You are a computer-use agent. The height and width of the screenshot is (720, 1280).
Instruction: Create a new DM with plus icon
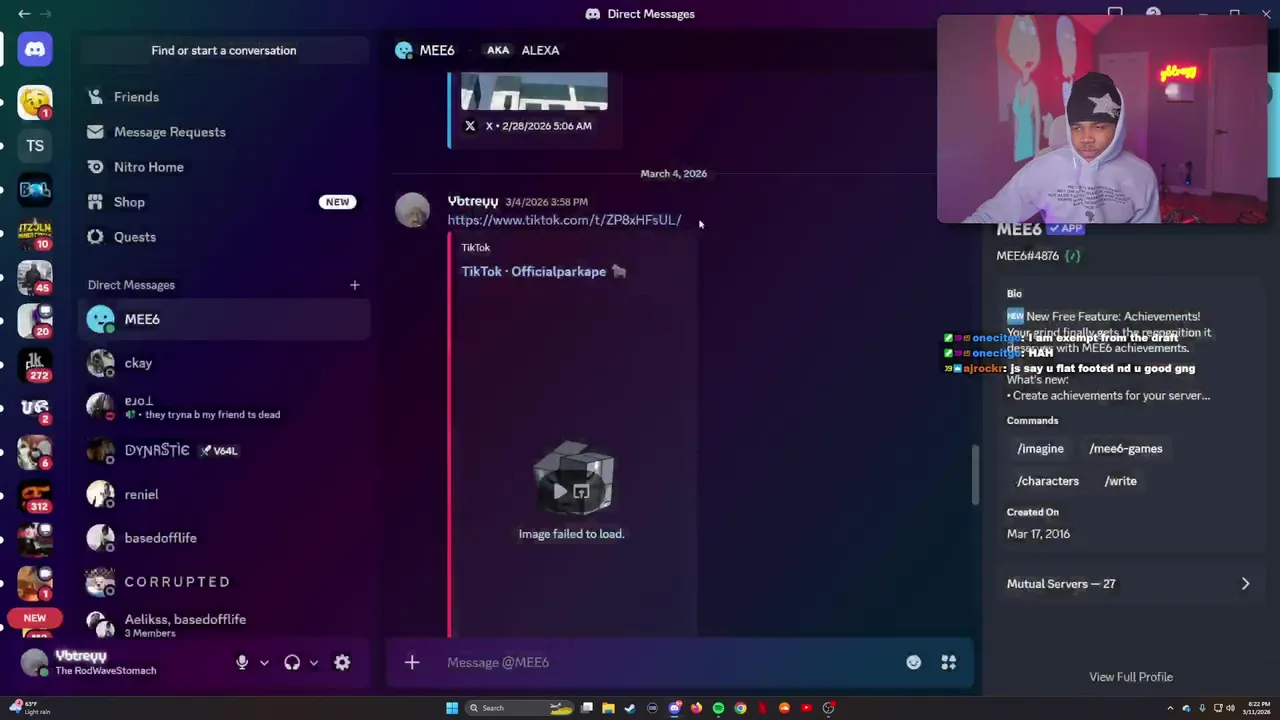pos(354,285)
